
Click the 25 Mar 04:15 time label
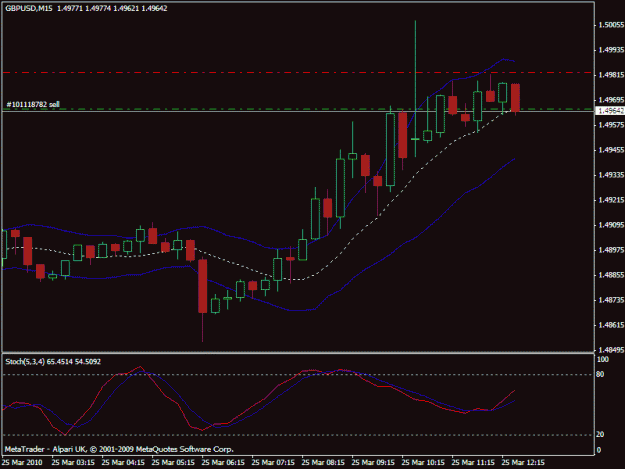click(123, 463)
